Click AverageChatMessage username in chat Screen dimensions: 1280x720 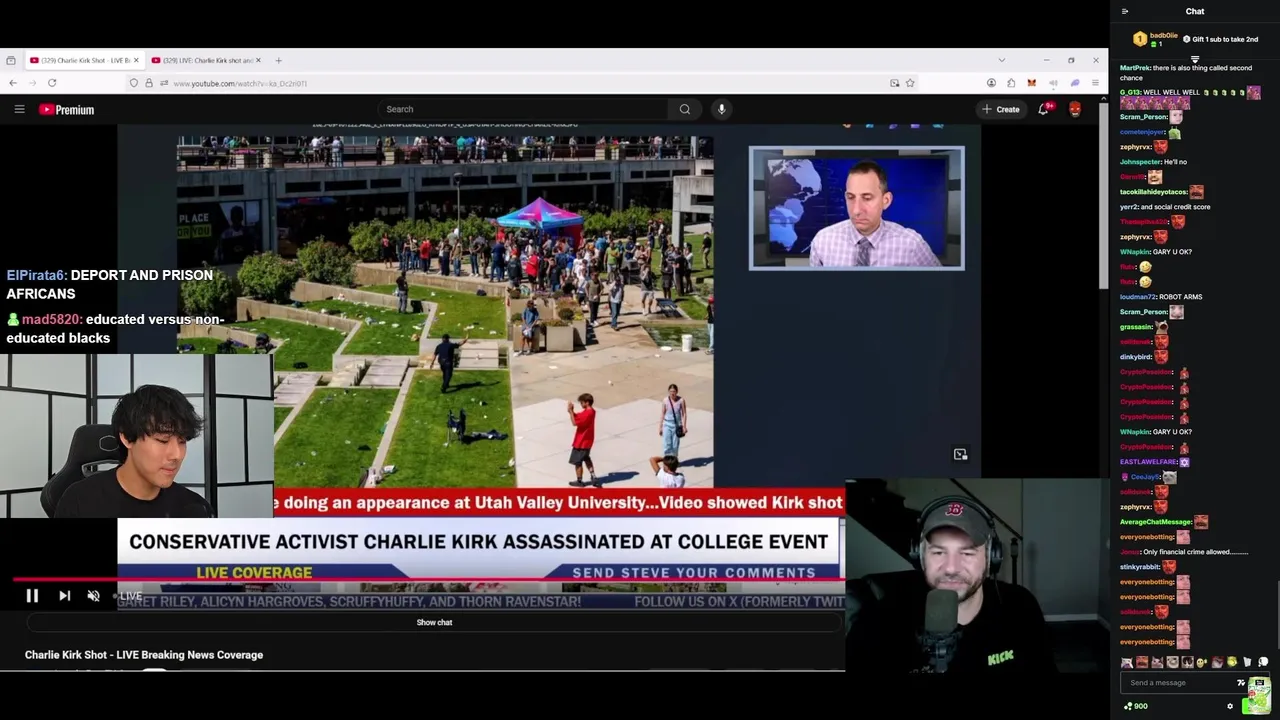[x=1156, y=522]
